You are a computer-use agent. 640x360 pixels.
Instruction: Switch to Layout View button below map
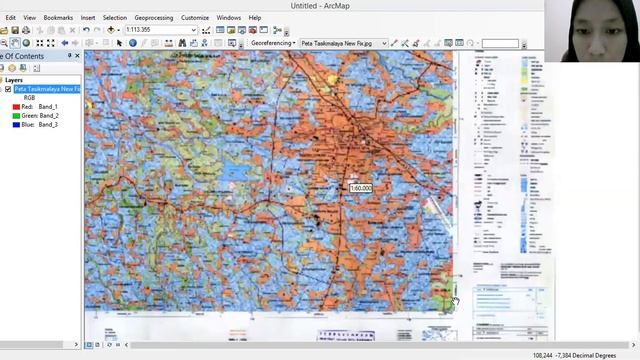97,345
